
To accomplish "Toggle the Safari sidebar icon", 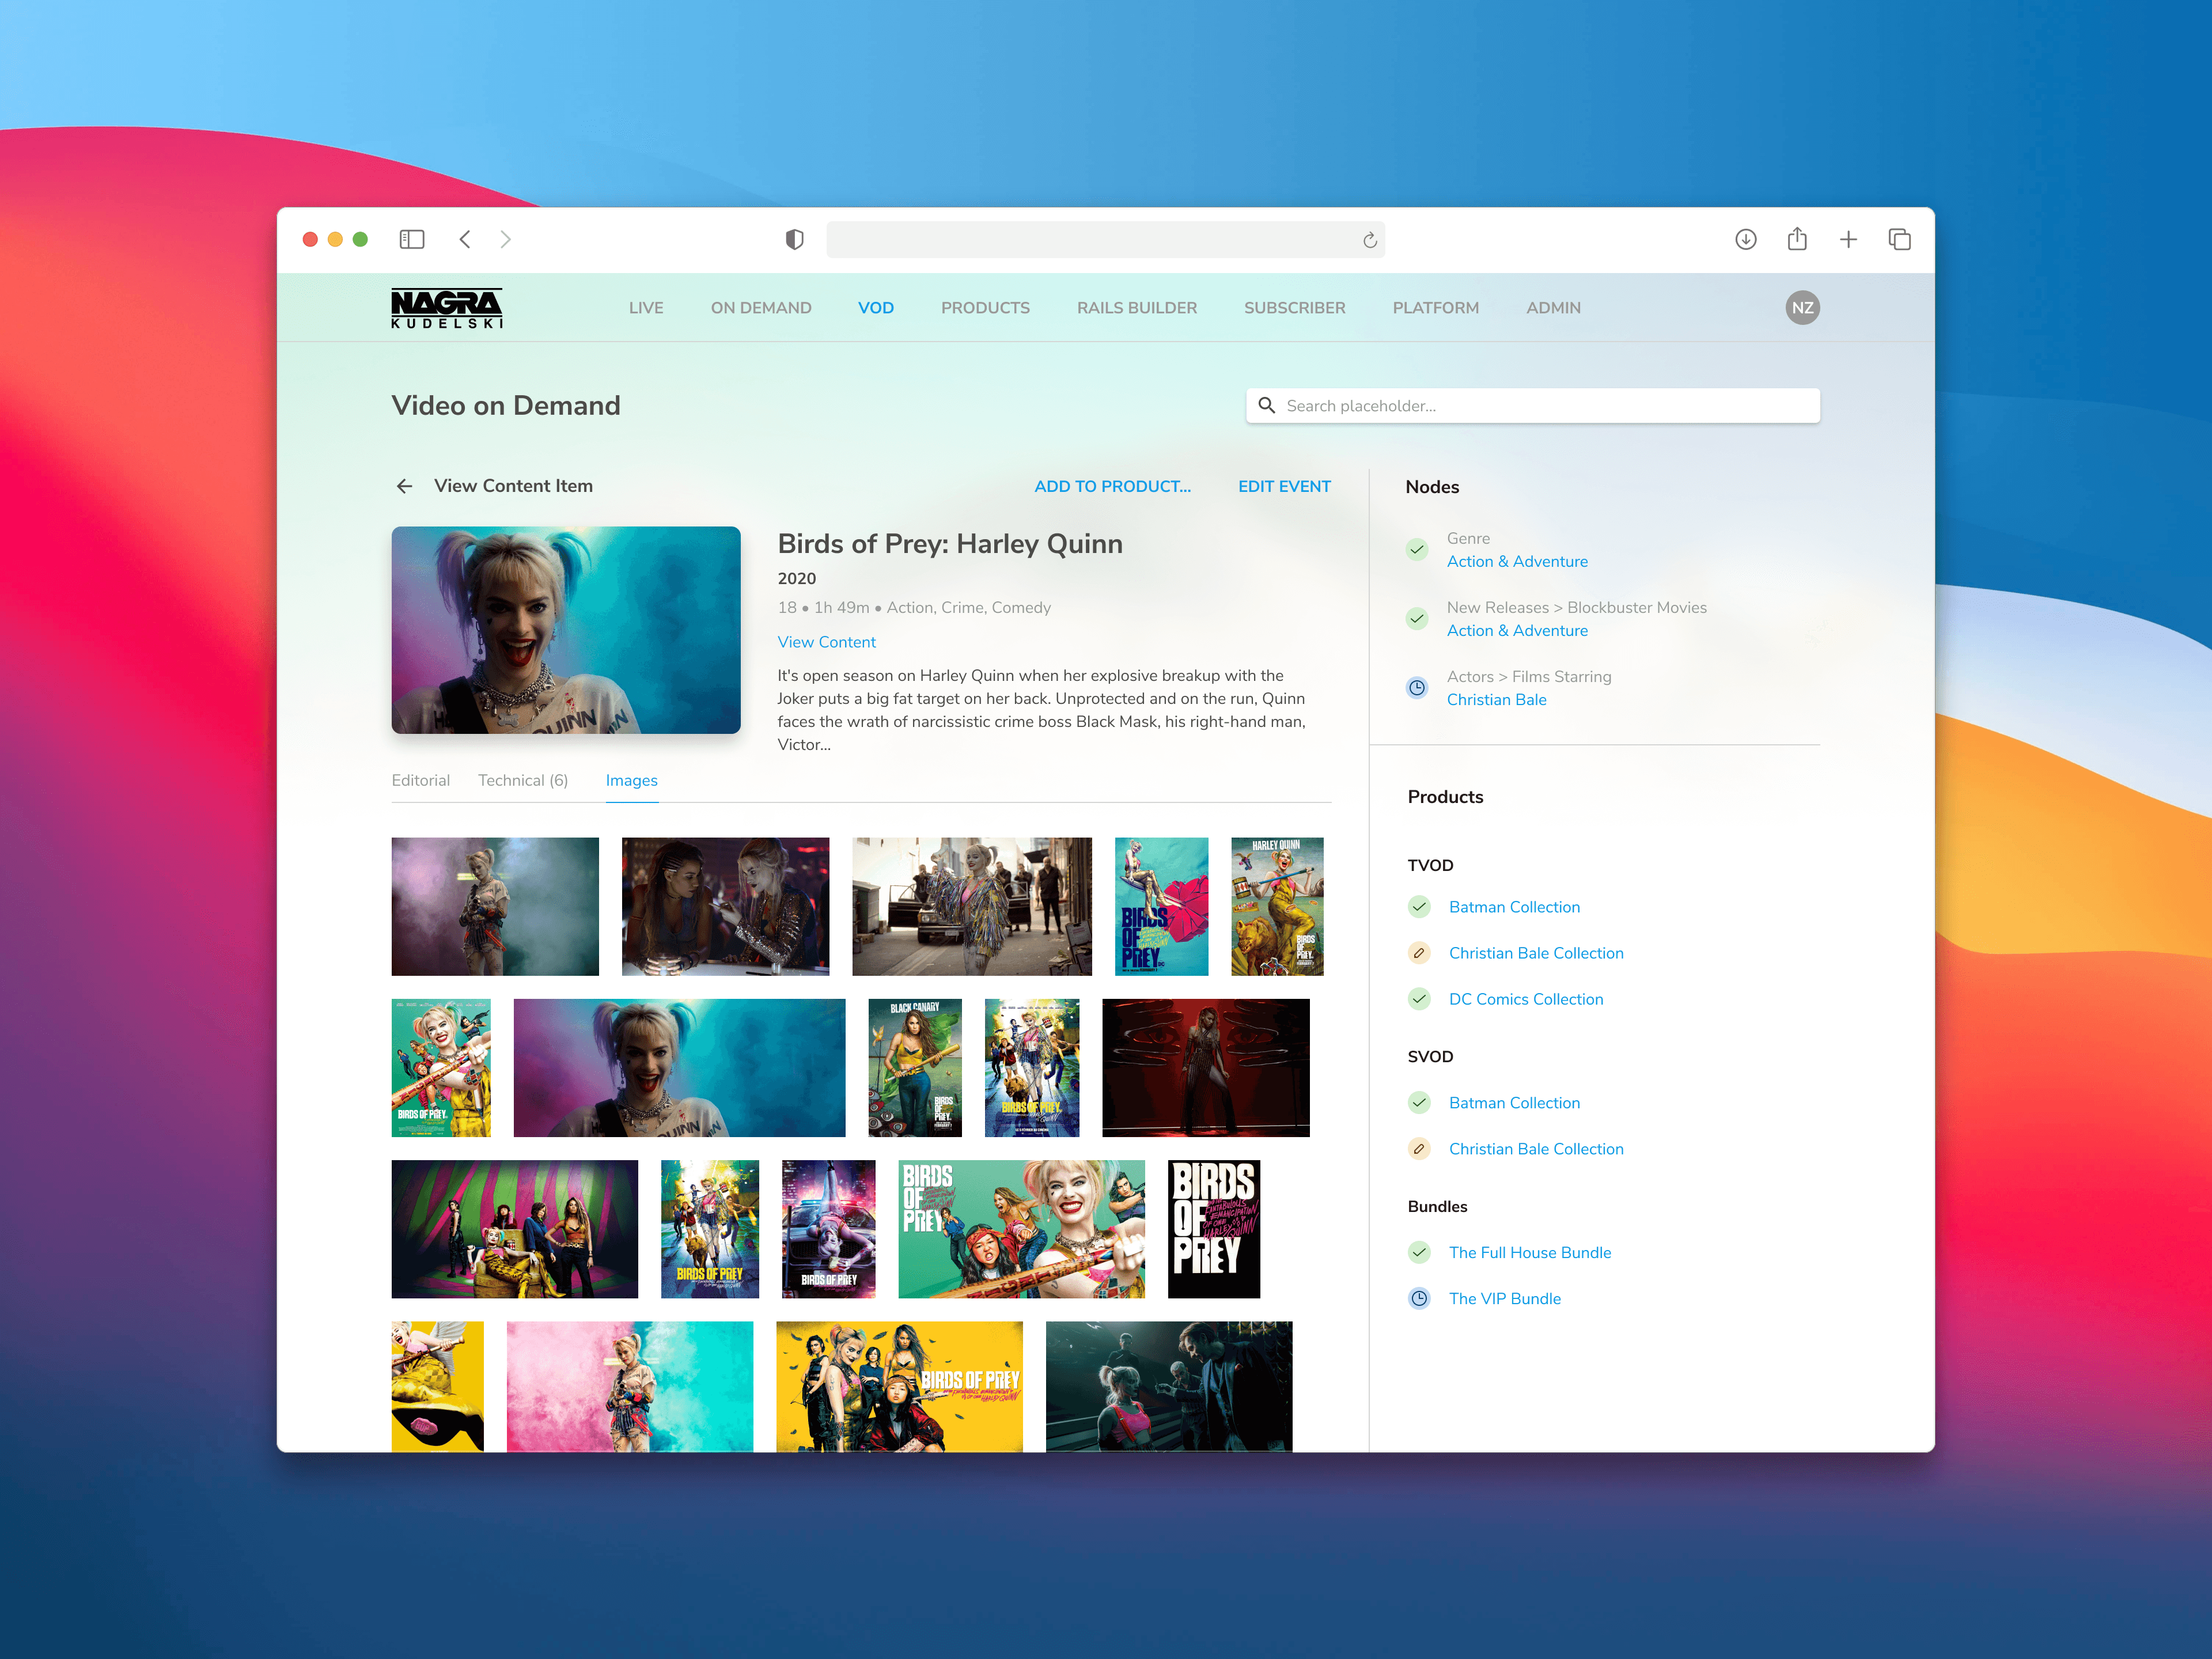I will (x=412, y=239).
